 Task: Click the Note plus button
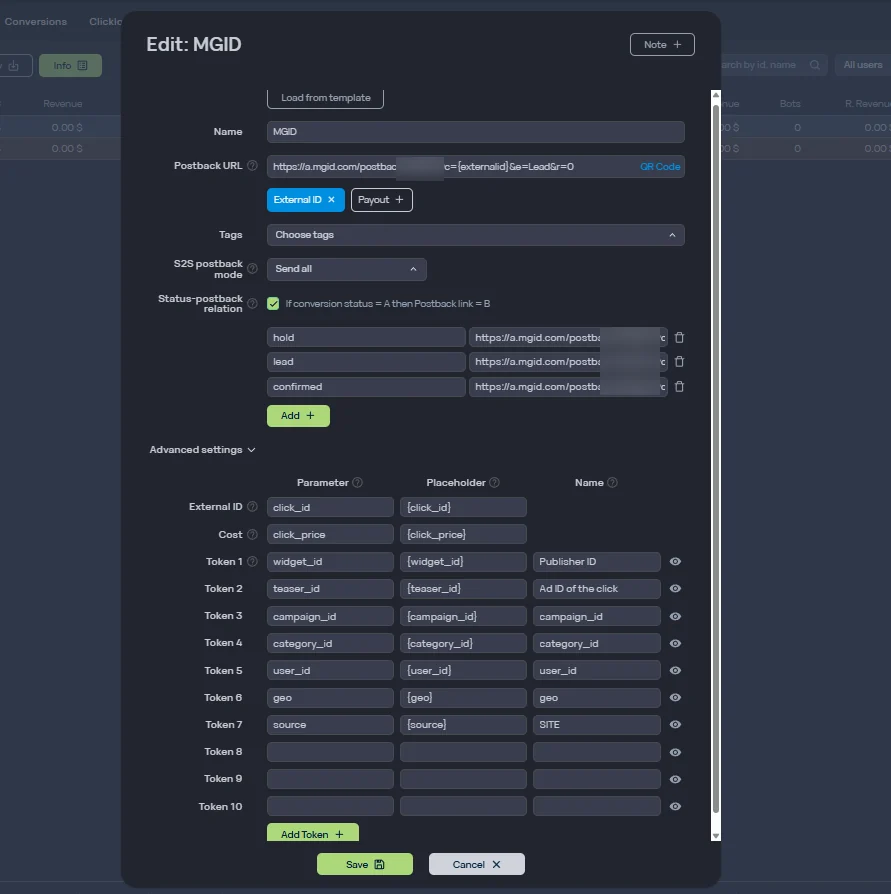click(x=662, y=44)
